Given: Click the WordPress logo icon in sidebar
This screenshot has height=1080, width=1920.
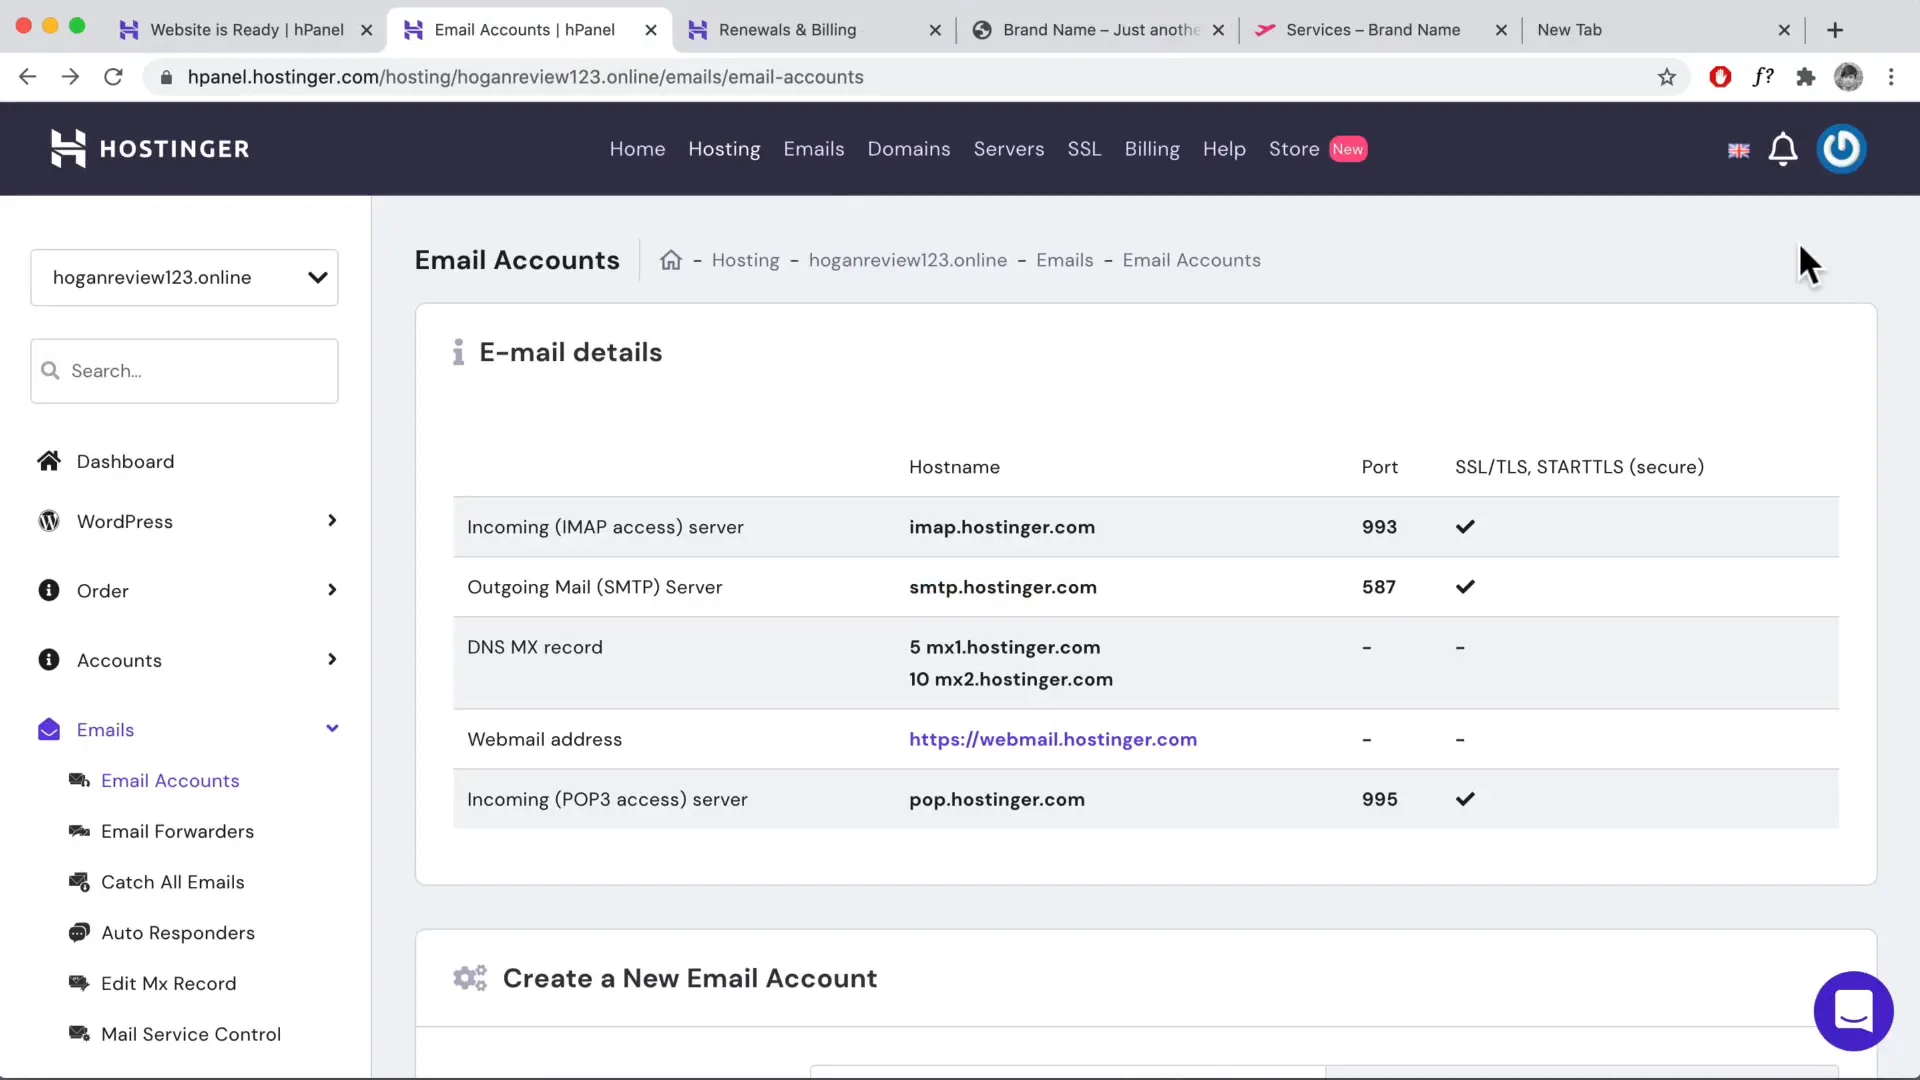Looking at the screenshot, I should click(x=49, y=521).
